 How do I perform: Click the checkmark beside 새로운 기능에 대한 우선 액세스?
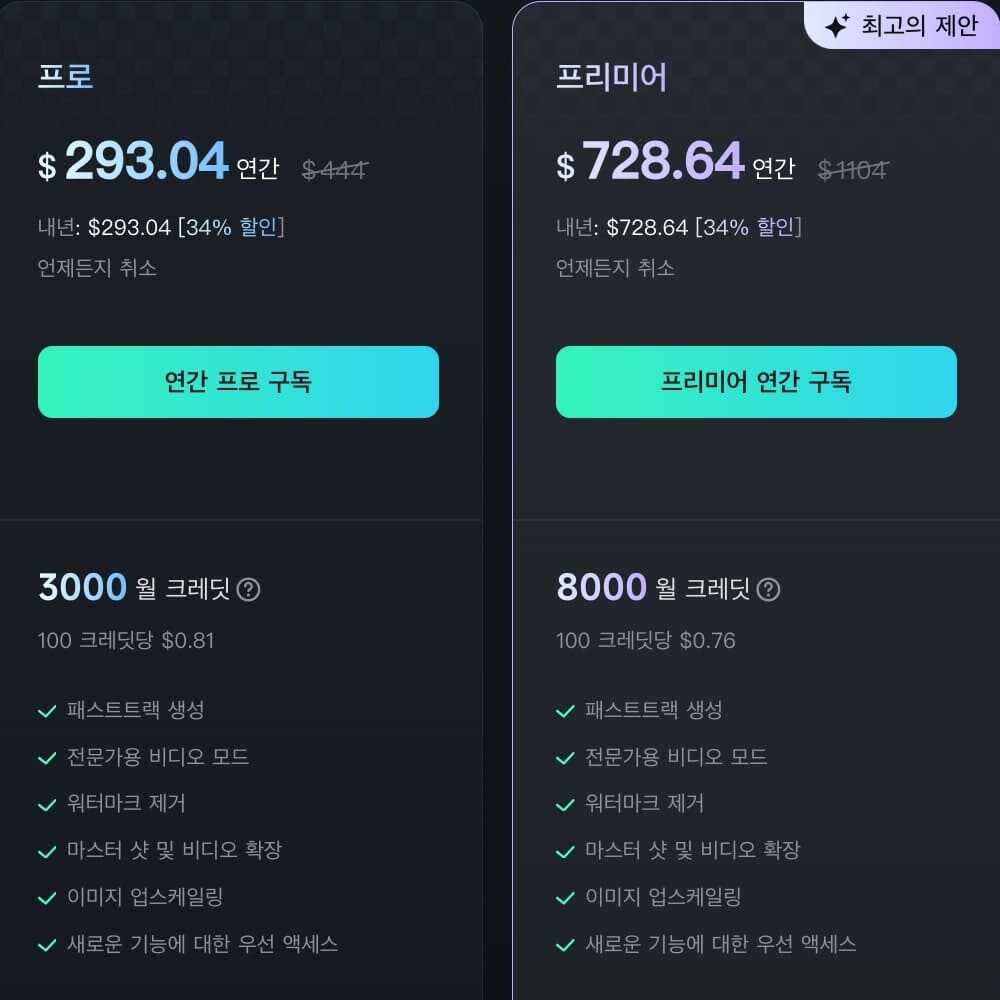(47, 943)
